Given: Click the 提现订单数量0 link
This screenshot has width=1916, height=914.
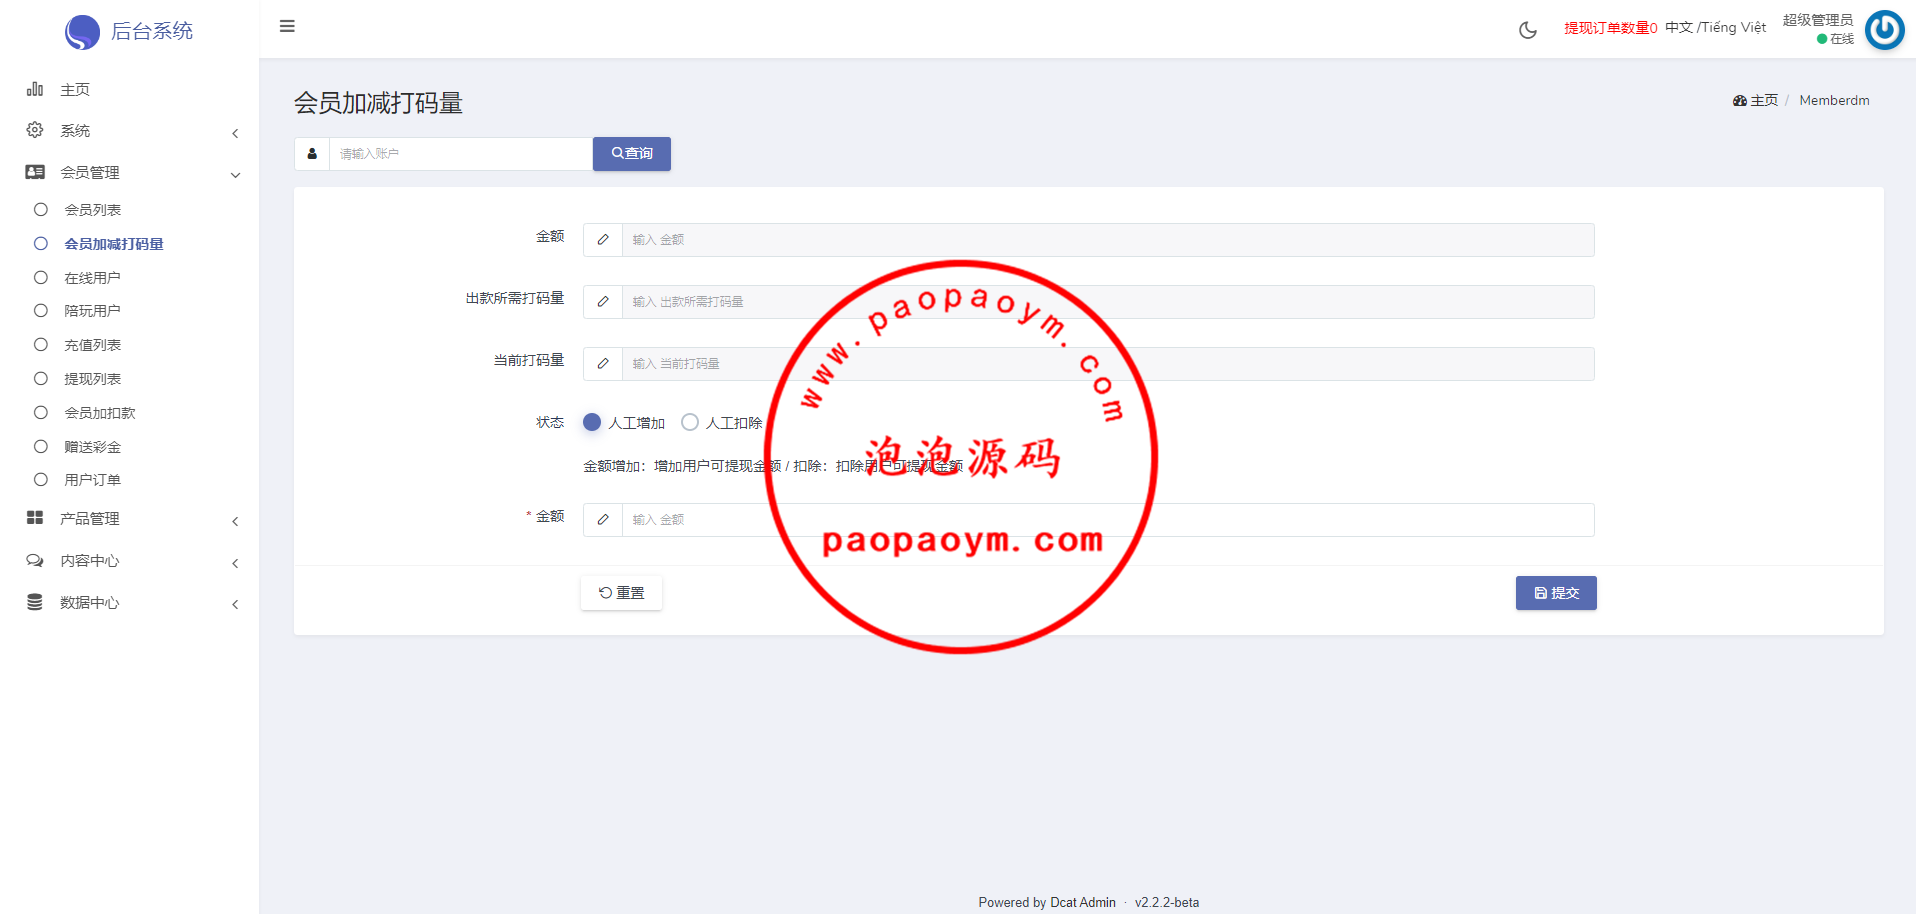Looking at the screenshot, I should 1611,28.
